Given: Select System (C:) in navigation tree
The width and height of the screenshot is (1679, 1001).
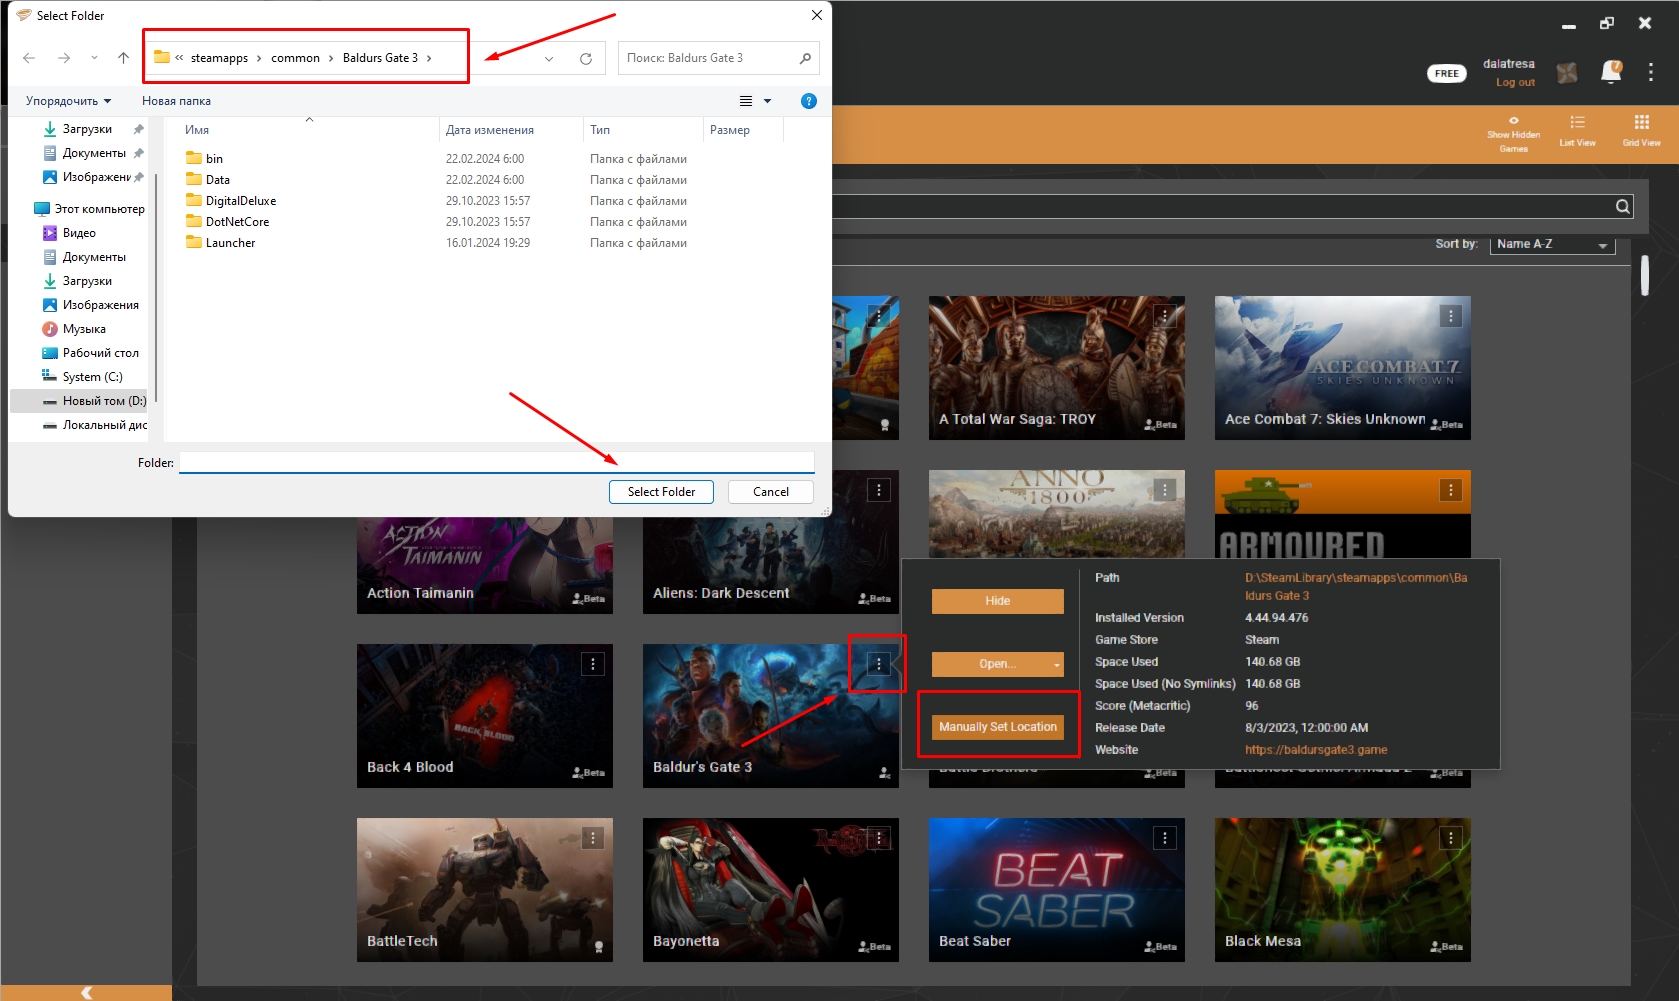Looking at the screenshot, I should click(x=82, y=377).
